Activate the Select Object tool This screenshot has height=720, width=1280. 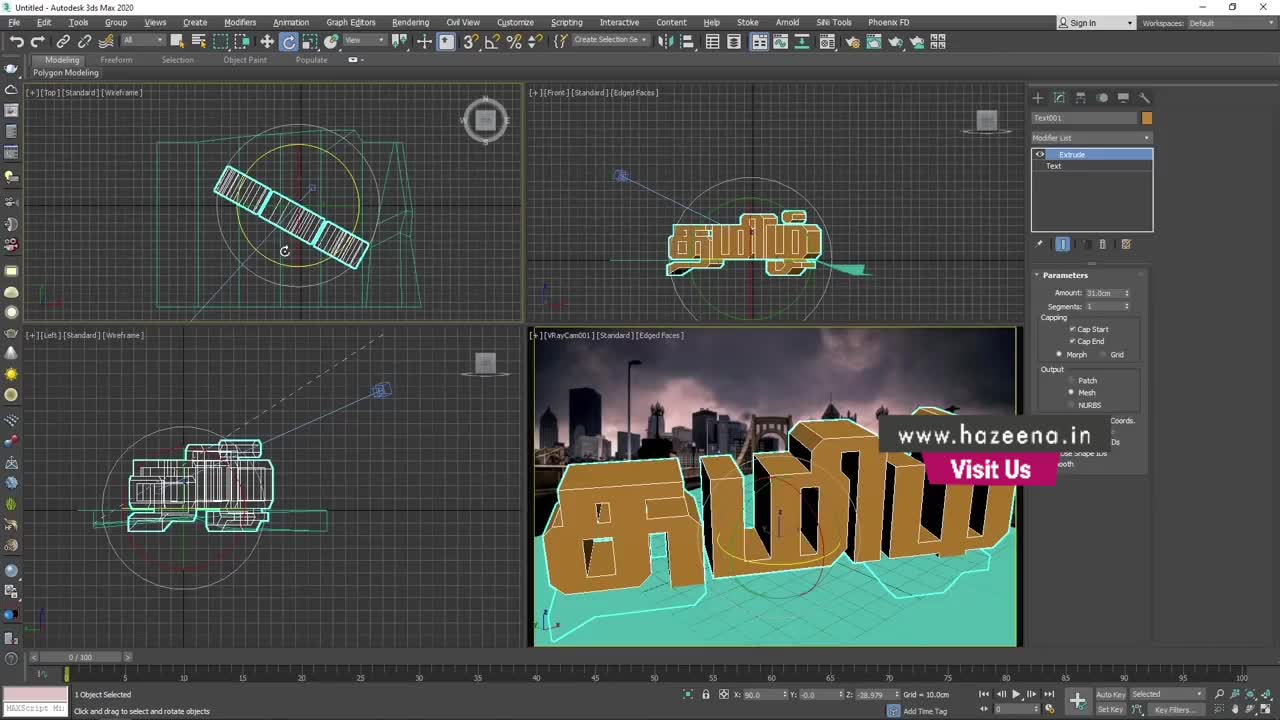[x=177, y=41]
